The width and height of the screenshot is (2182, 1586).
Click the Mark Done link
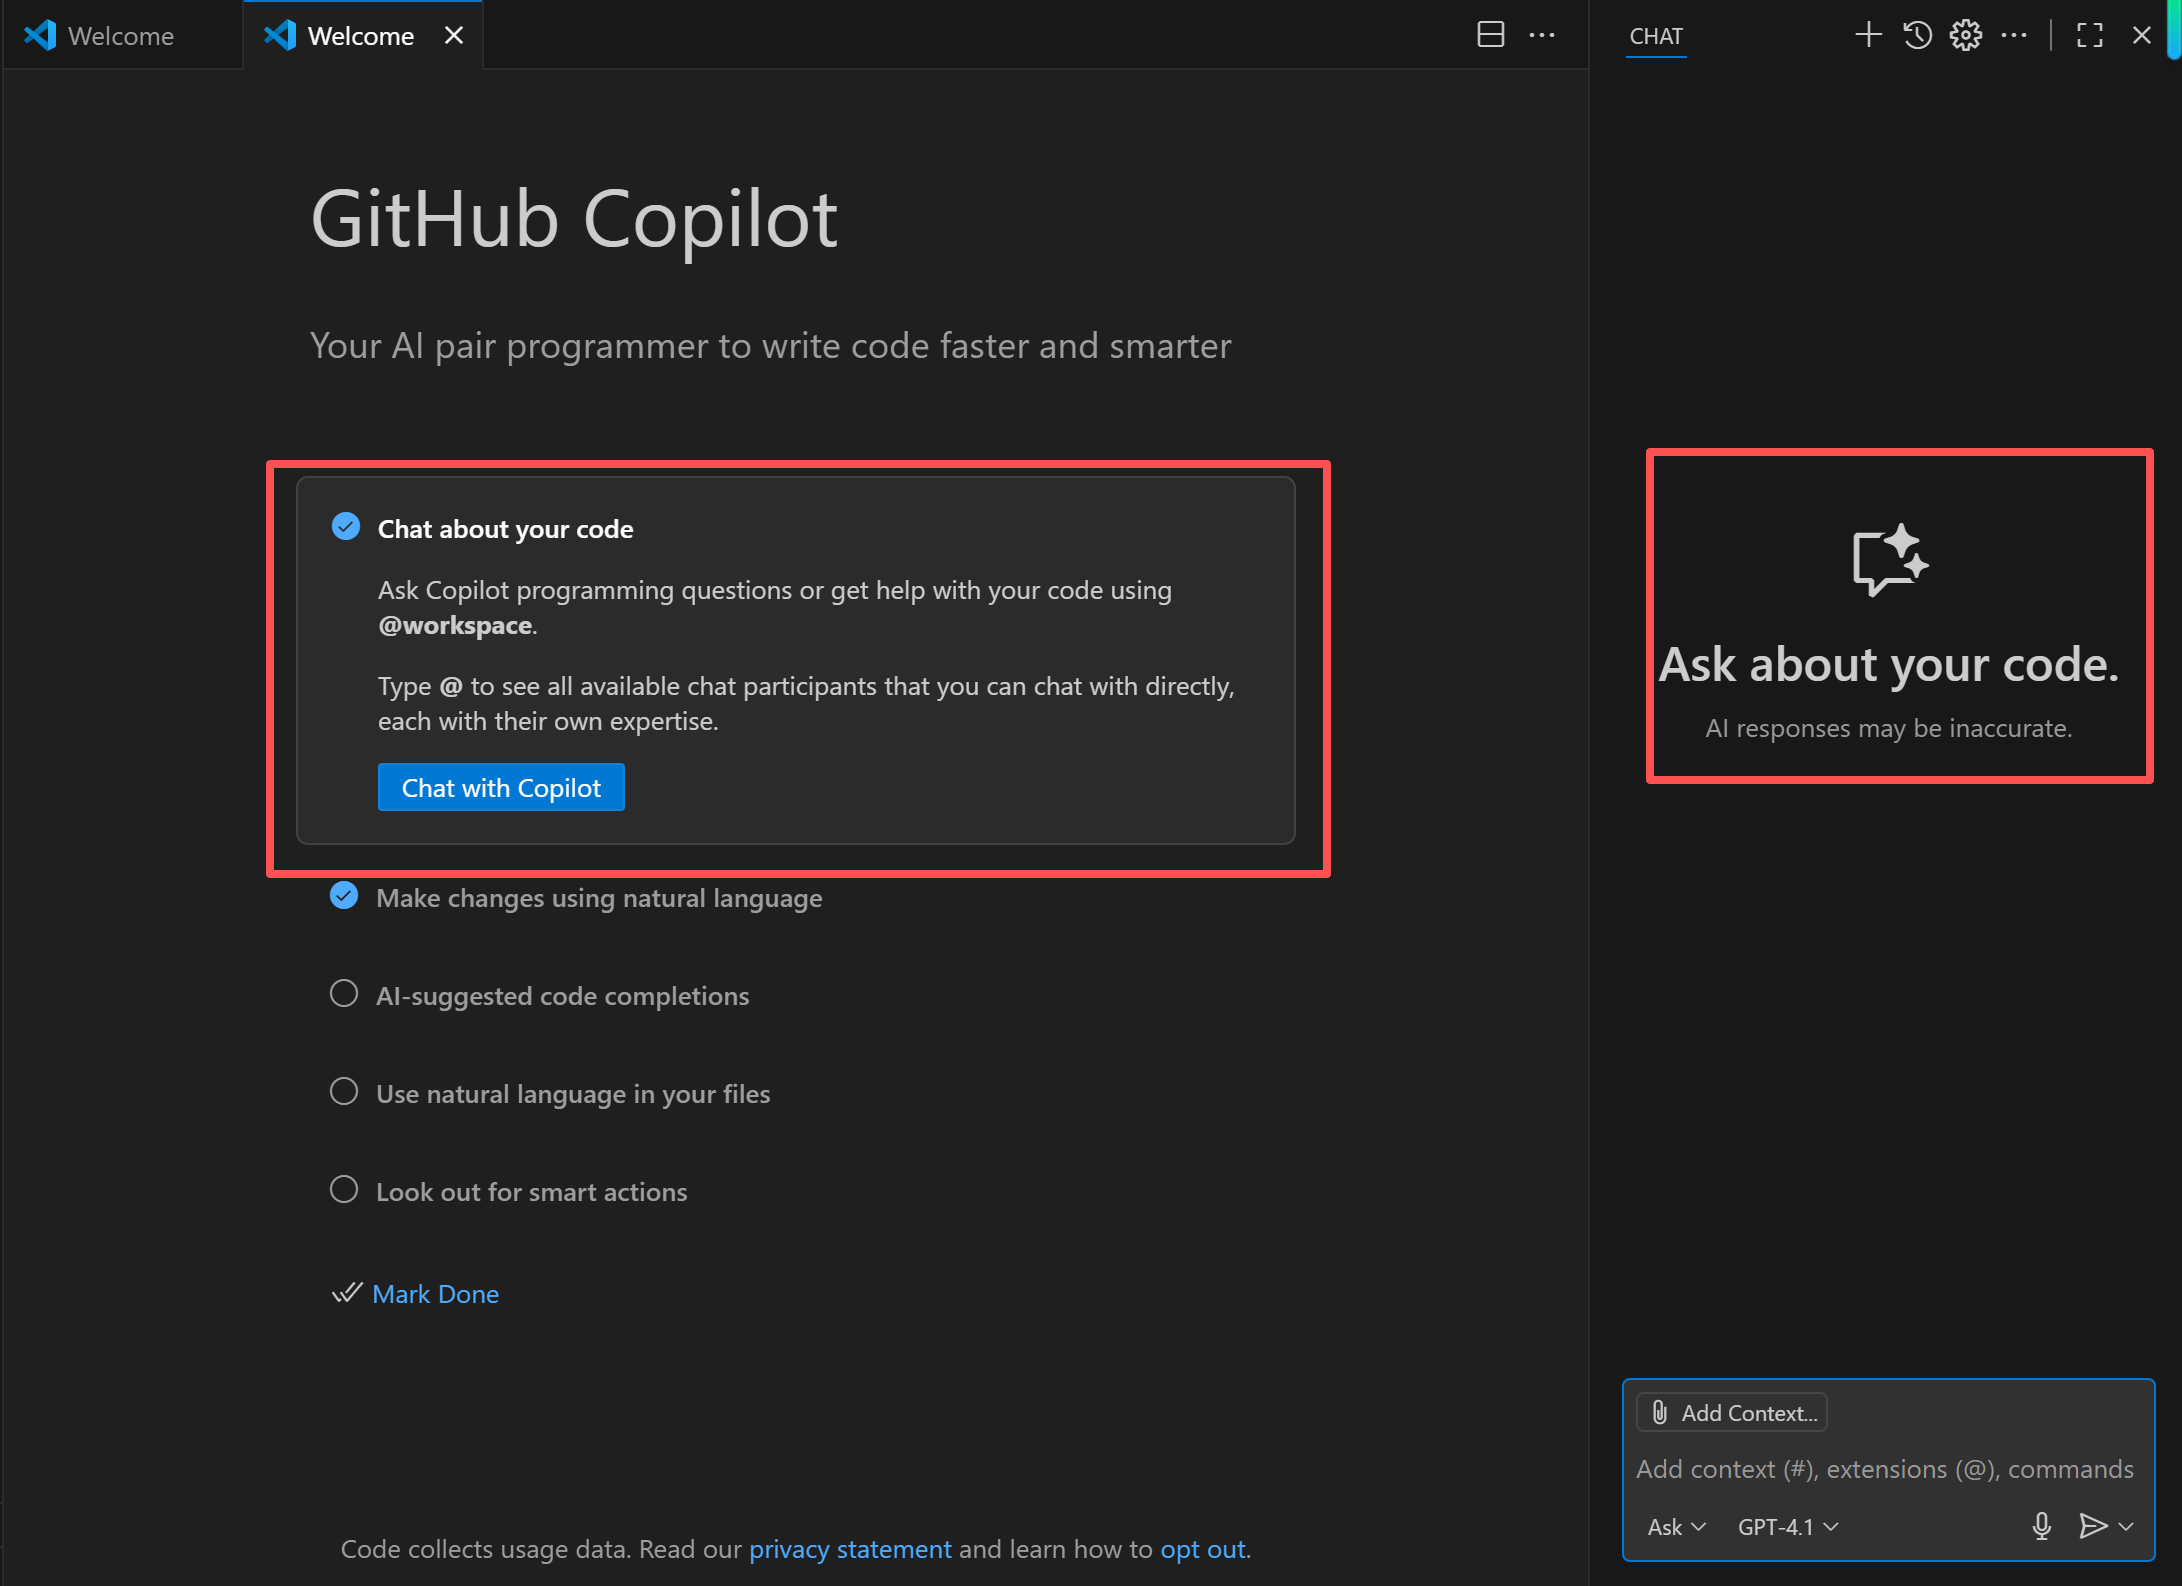[x=435, y=1294]
